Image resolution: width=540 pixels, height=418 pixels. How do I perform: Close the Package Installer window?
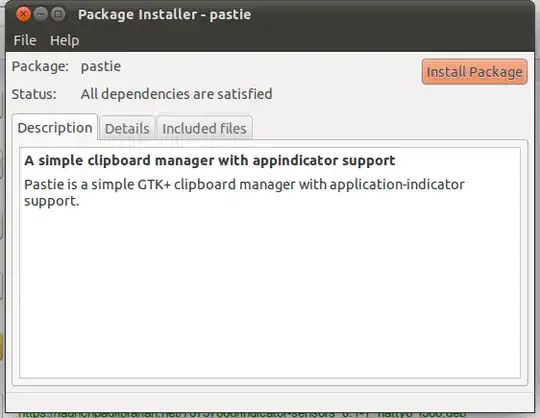[23, 14]
